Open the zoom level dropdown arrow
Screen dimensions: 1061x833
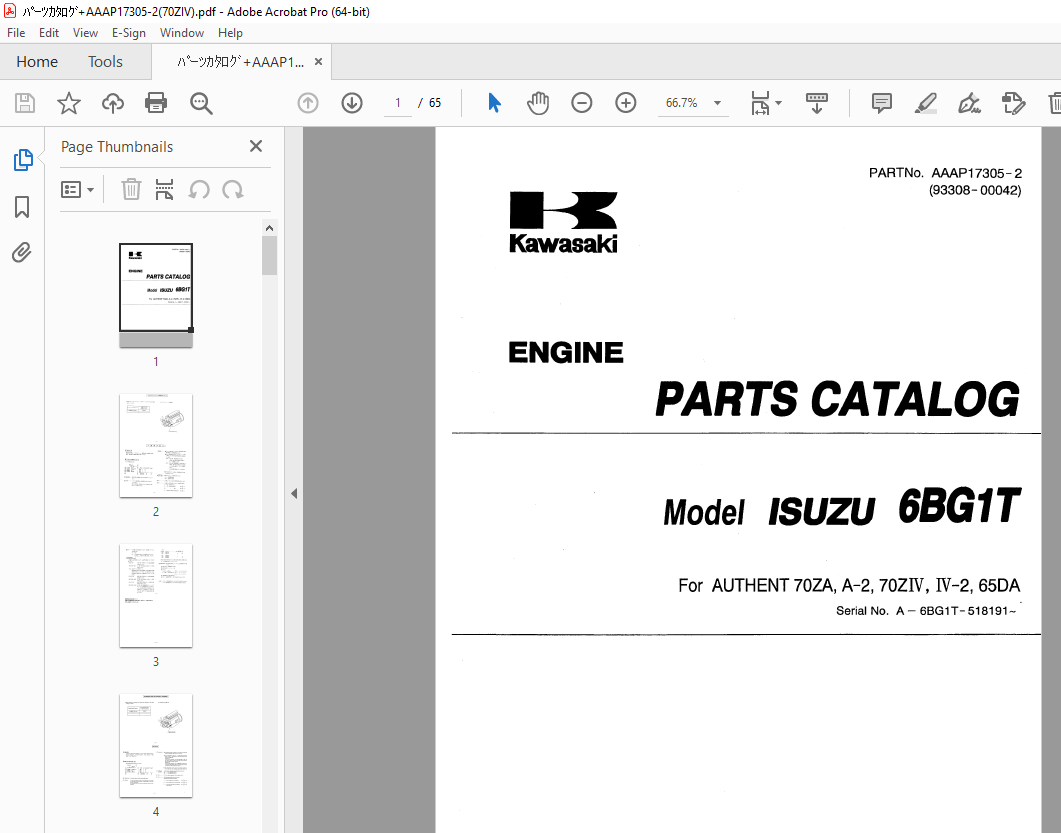717,104
